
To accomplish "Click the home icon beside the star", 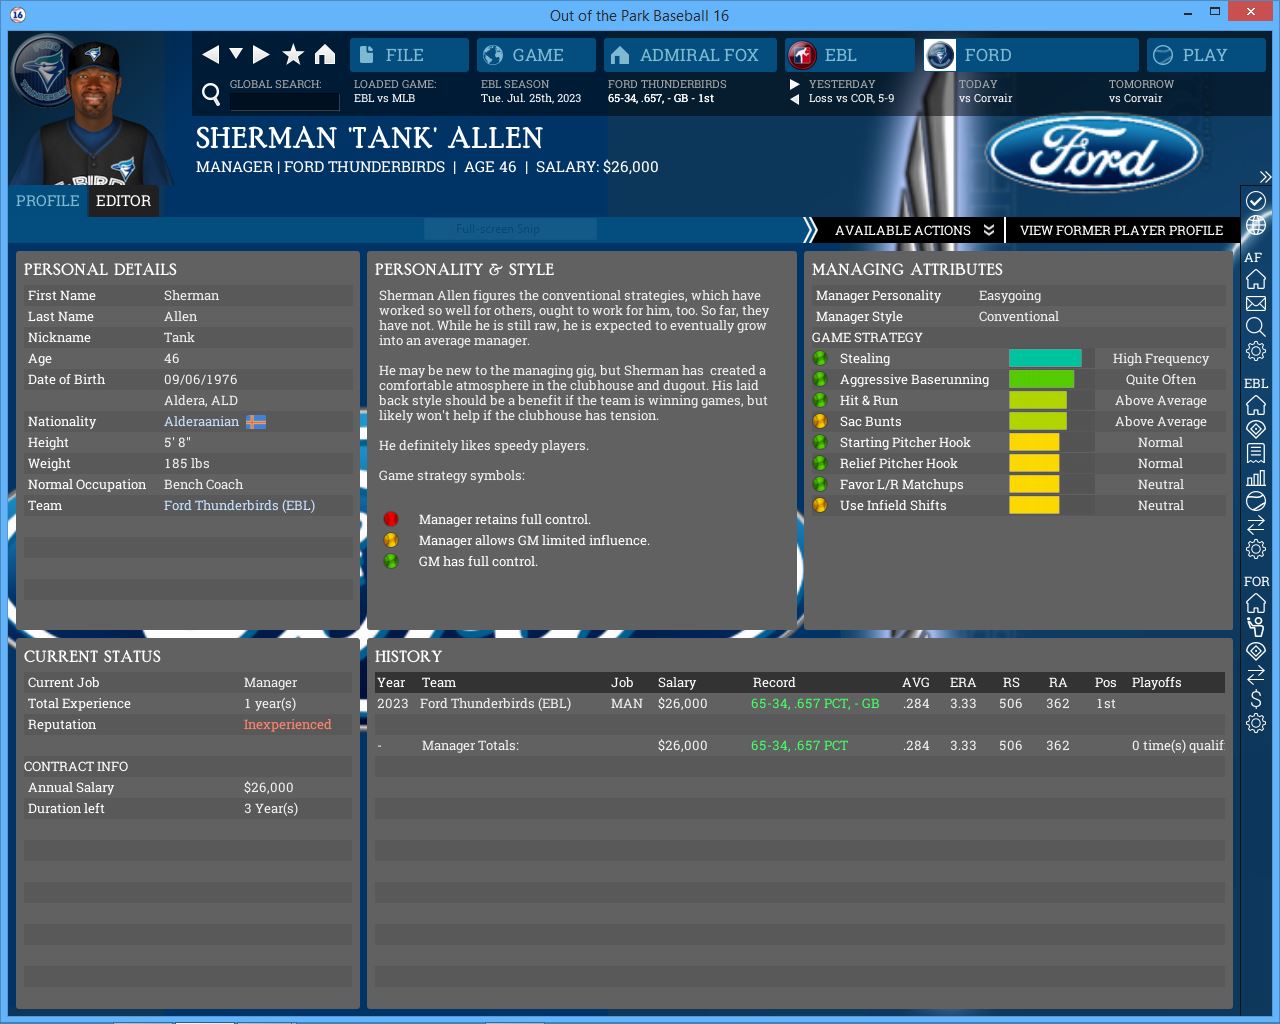I will (325, 54).
